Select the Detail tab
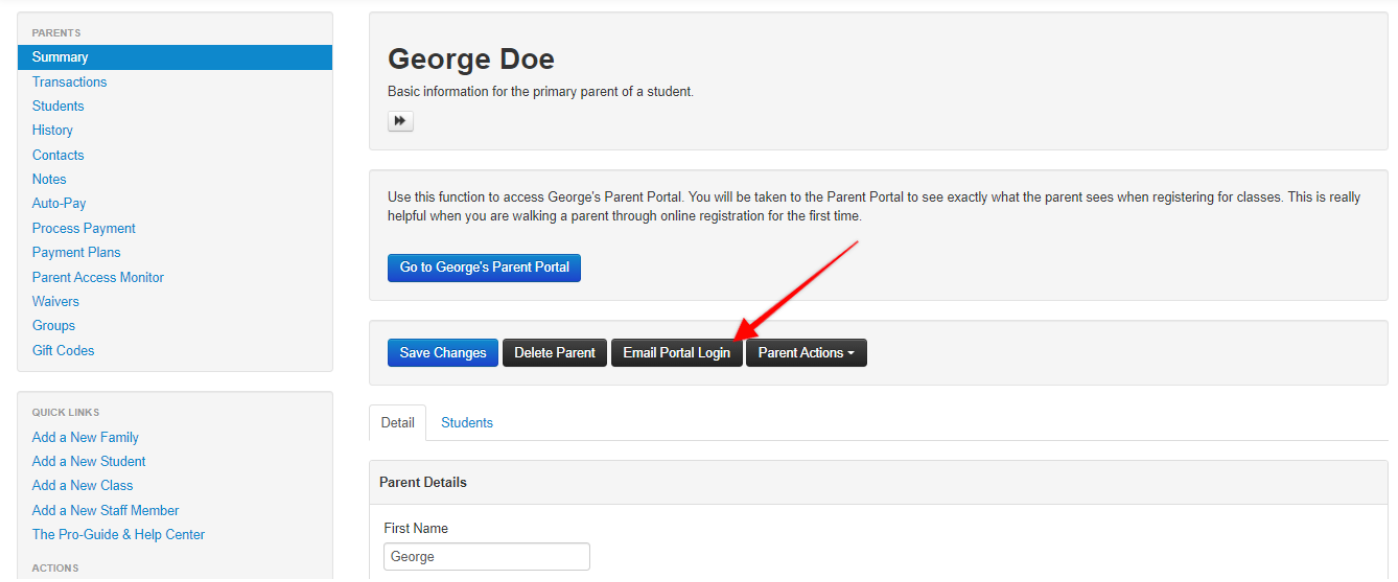The height and width of the screenshot is (582, 1398). coord(397,423)
